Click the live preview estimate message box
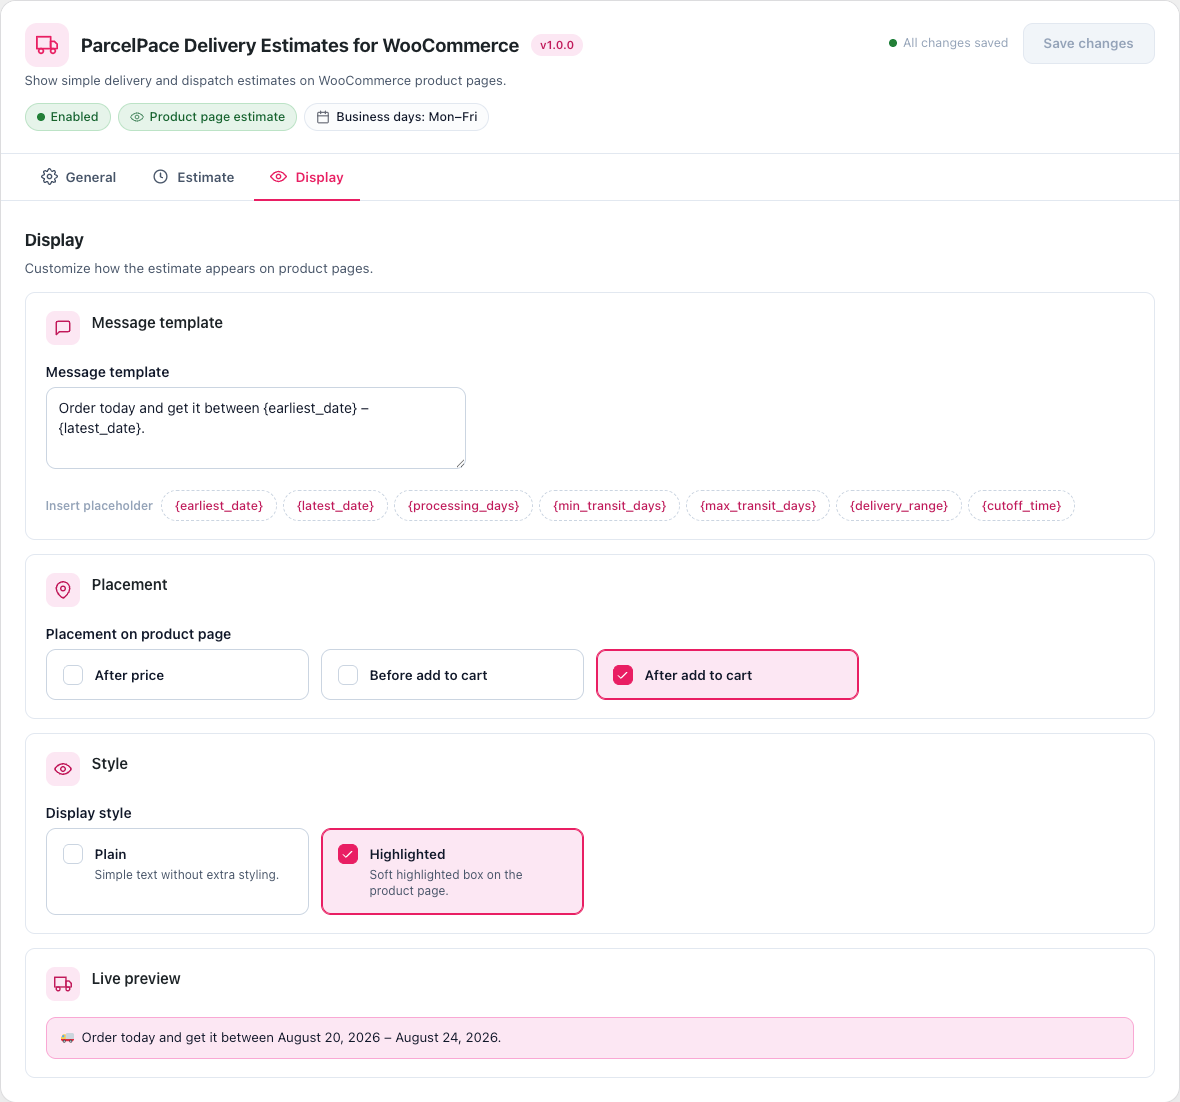This screenshot has width=1180, height=1102. (x=590, y=1038)
